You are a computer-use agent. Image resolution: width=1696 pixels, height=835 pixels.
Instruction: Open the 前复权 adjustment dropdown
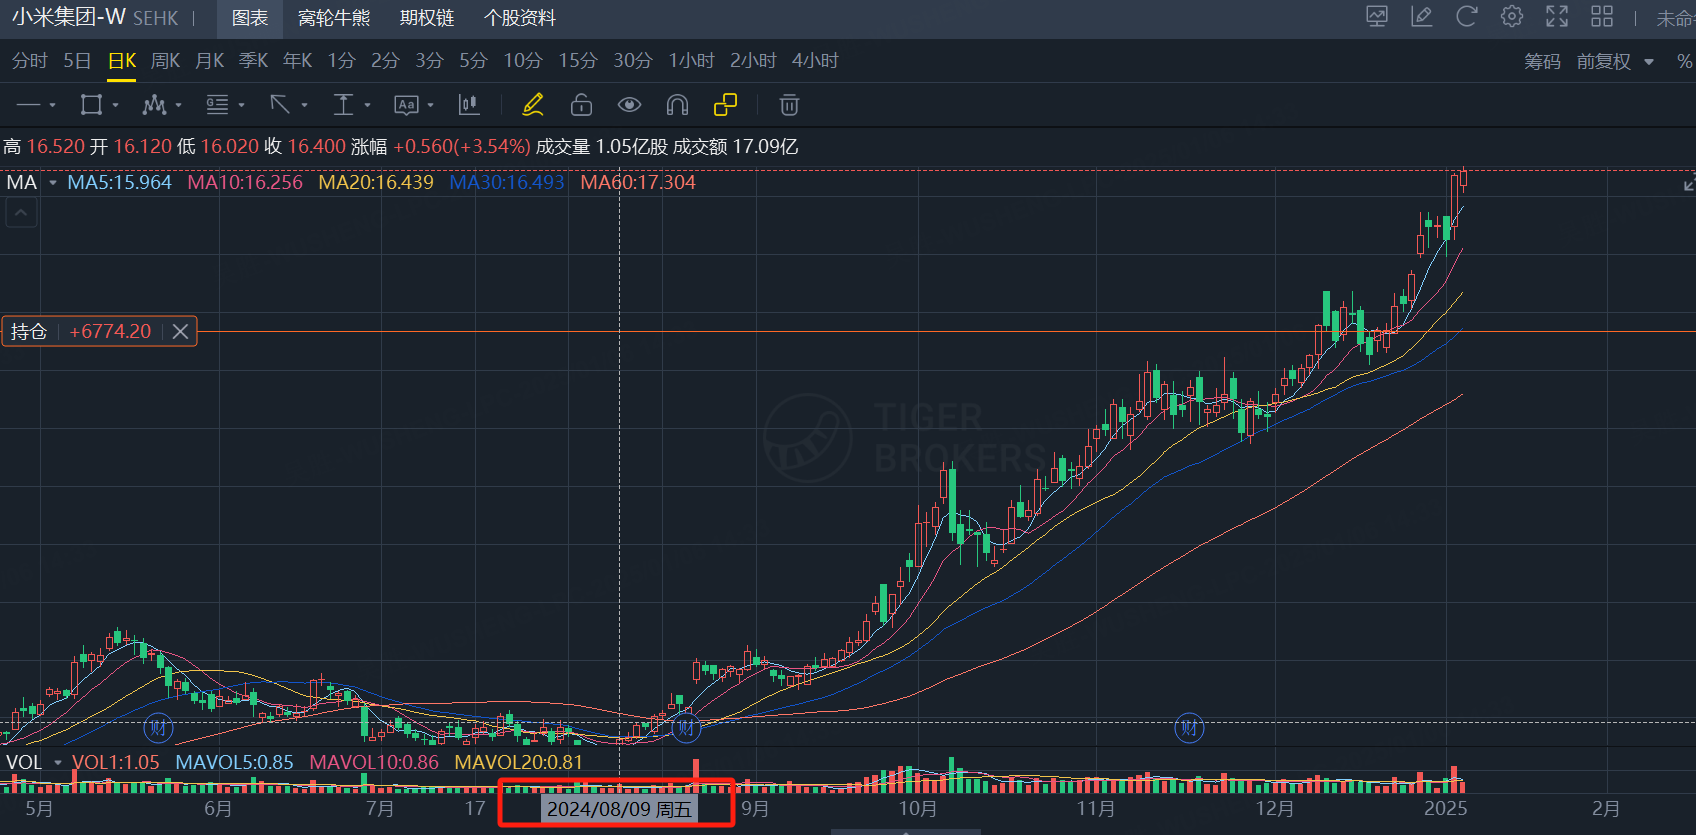[1615, 62]
